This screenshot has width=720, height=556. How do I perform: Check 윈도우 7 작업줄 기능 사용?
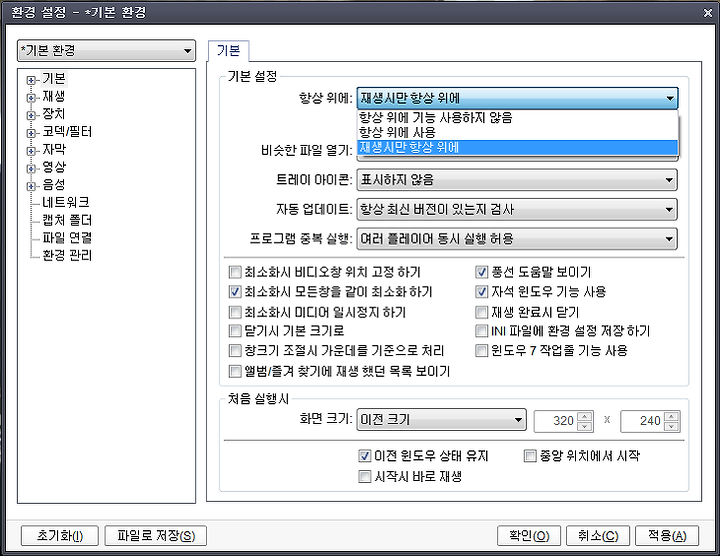[x=481, y=351]
